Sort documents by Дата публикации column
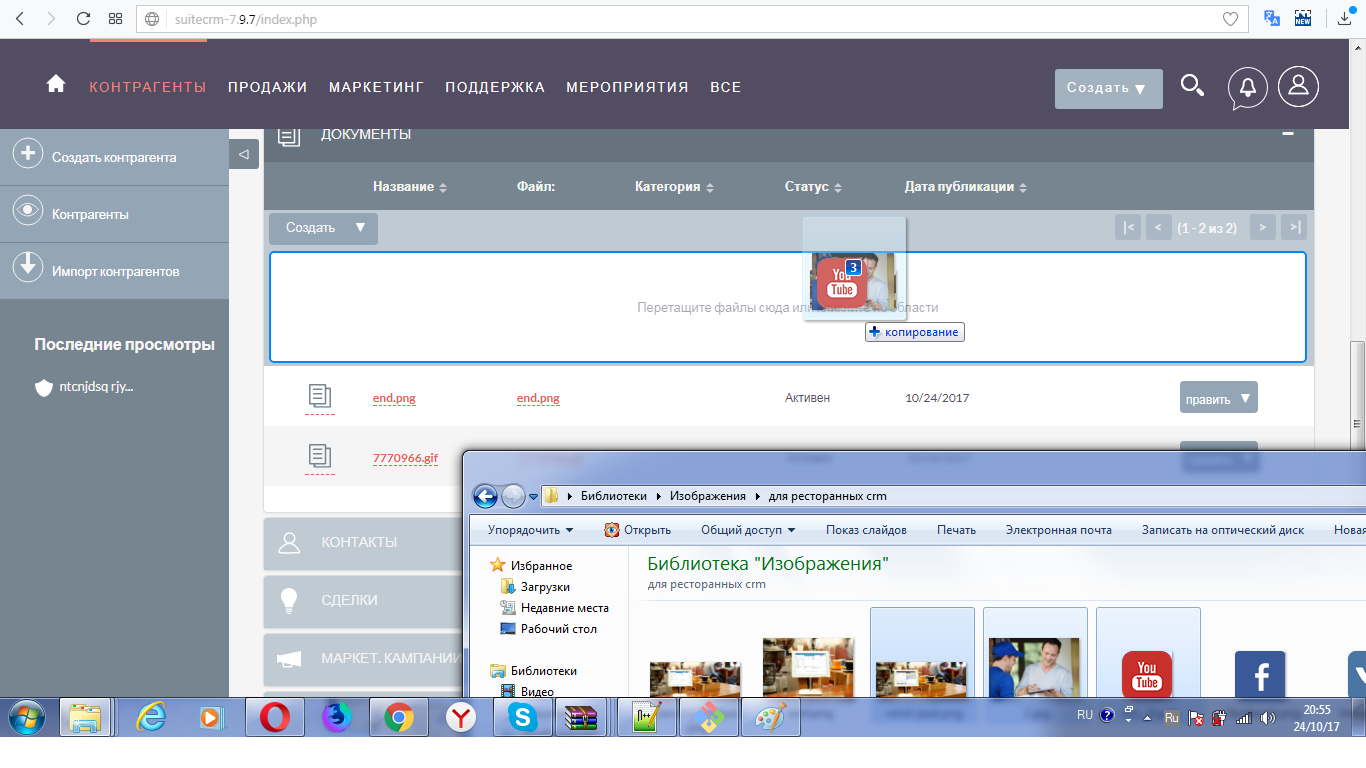This screenshot has height=768, width=1366. (x=966, y=187)
